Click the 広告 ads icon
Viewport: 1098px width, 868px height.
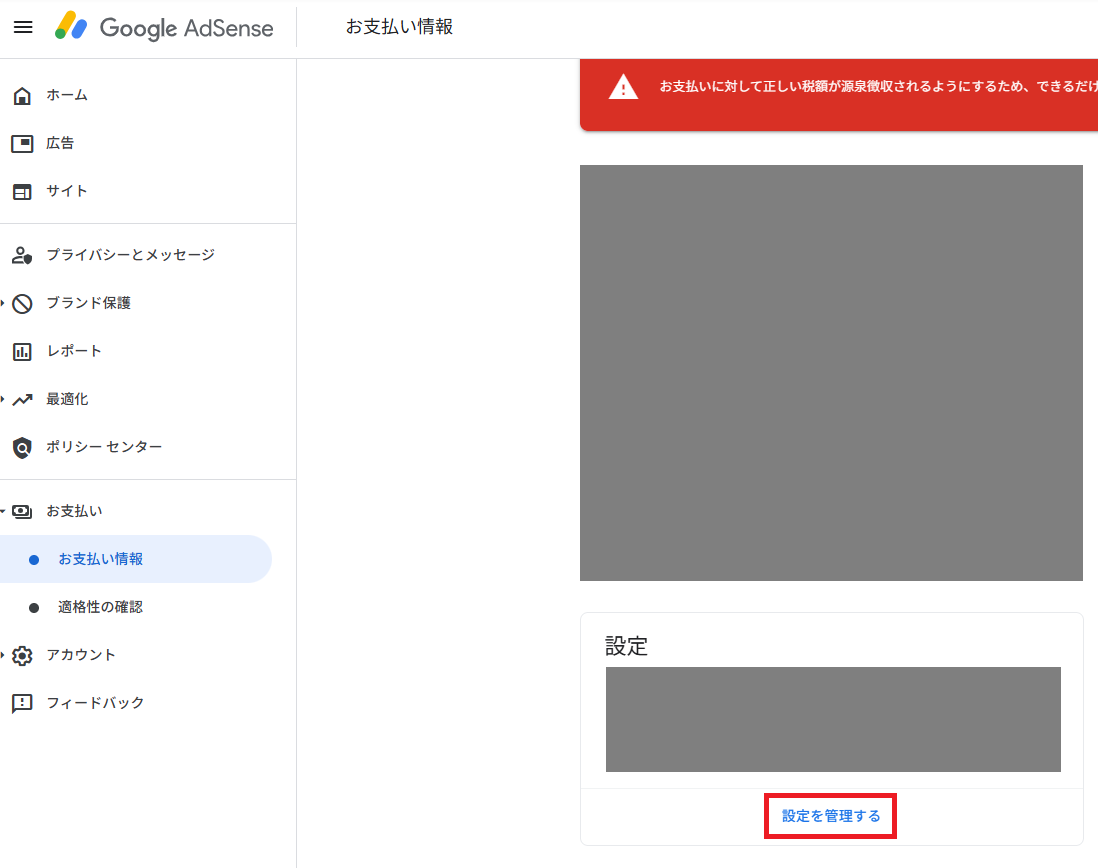[22, 144]
